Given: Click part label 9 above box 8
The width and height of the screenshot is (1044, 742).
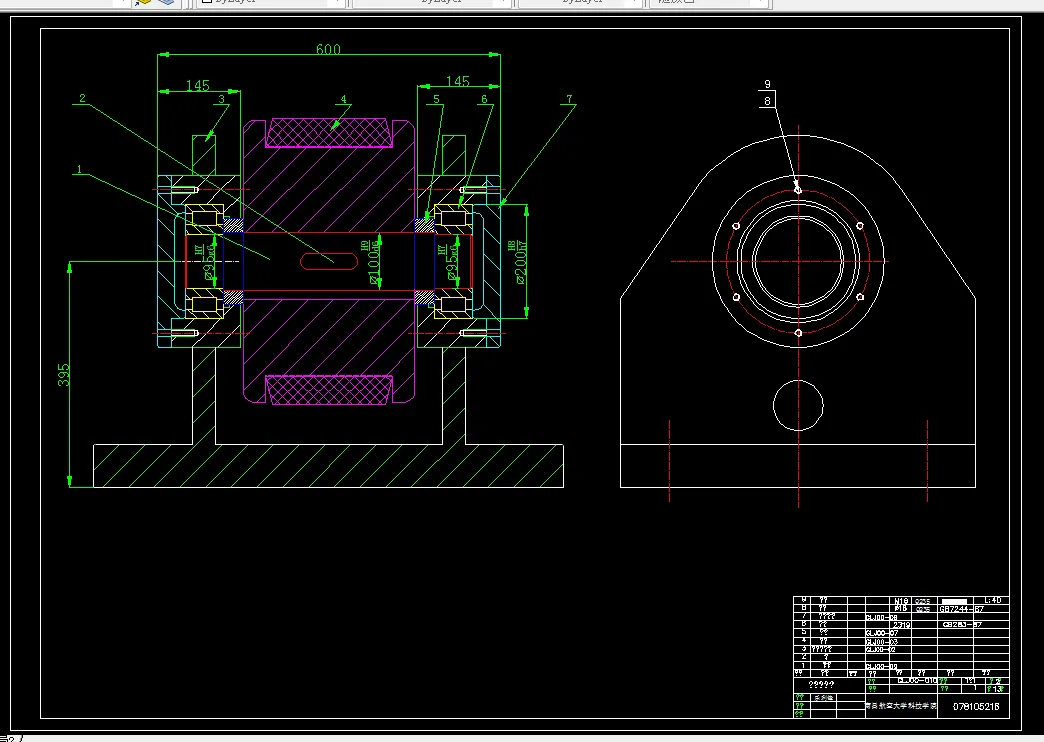Looking at the screenshot, I should [x=767, y=85].
